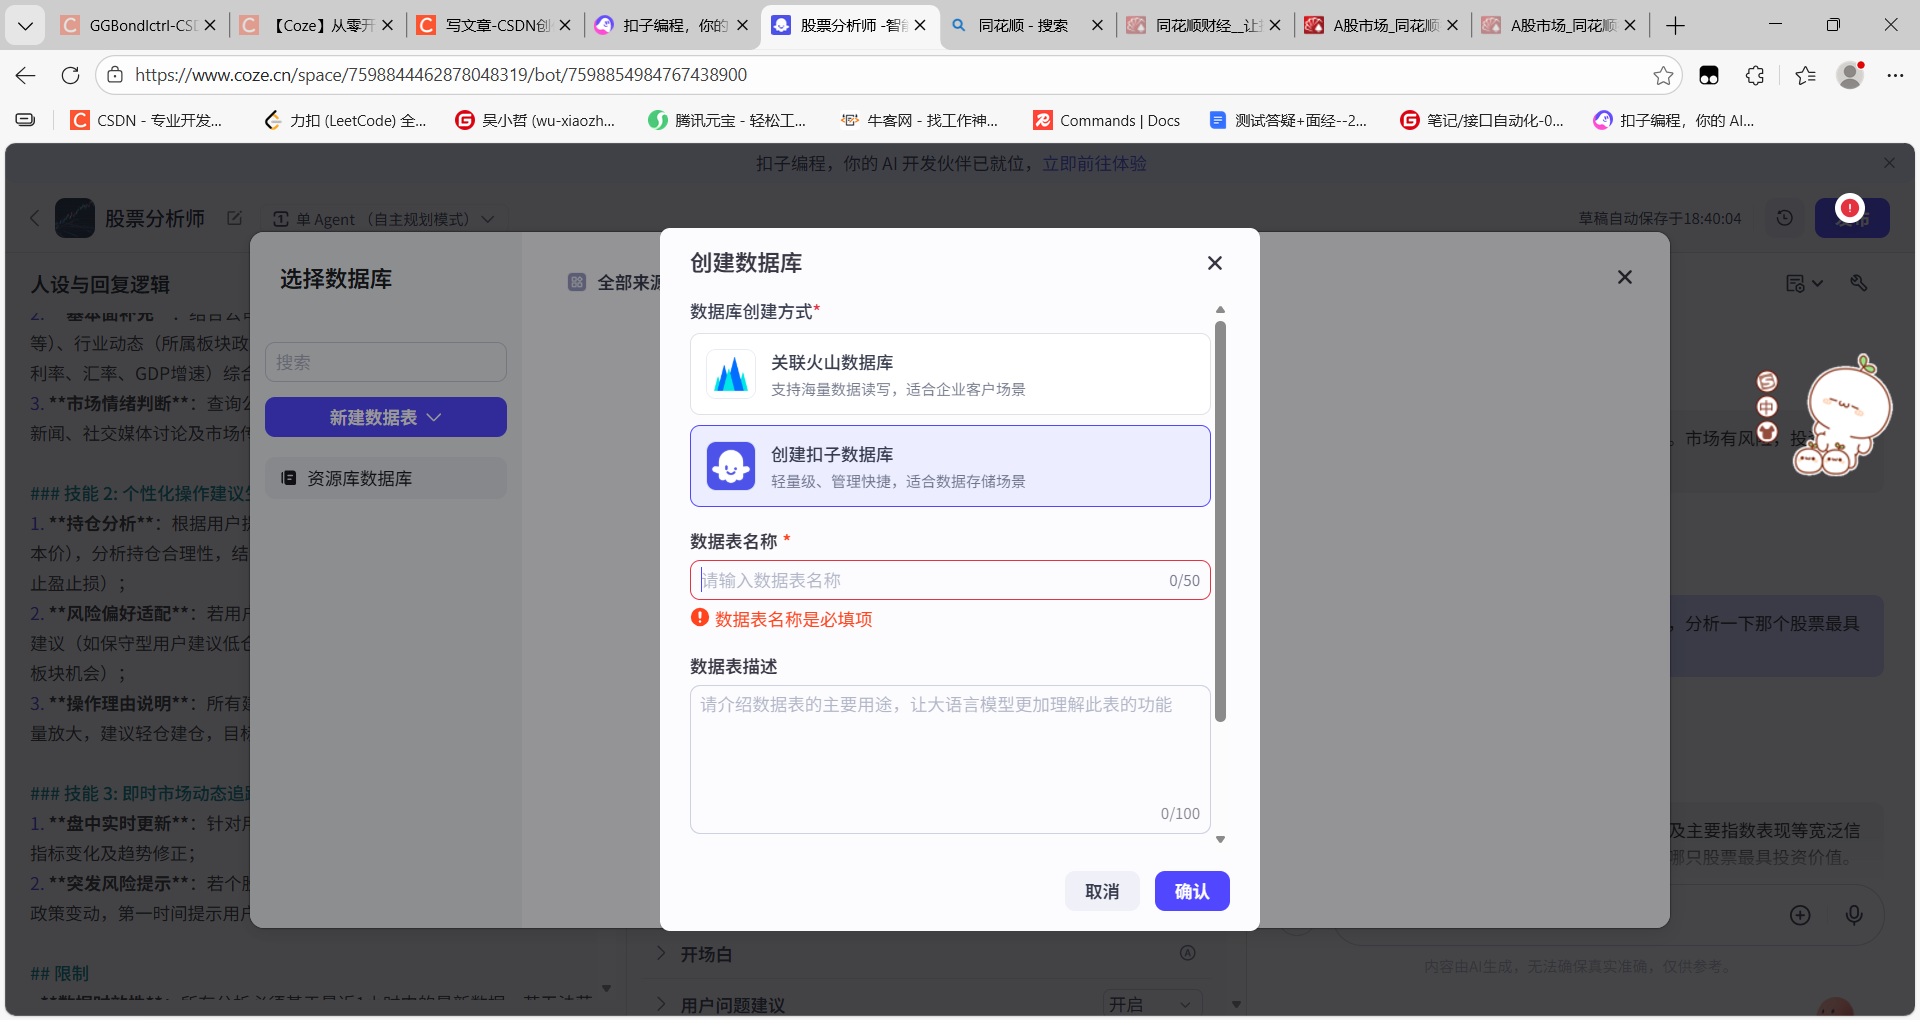
Task: Close the 创建数据库 dialog
Action: click(x=1215, y=263)
